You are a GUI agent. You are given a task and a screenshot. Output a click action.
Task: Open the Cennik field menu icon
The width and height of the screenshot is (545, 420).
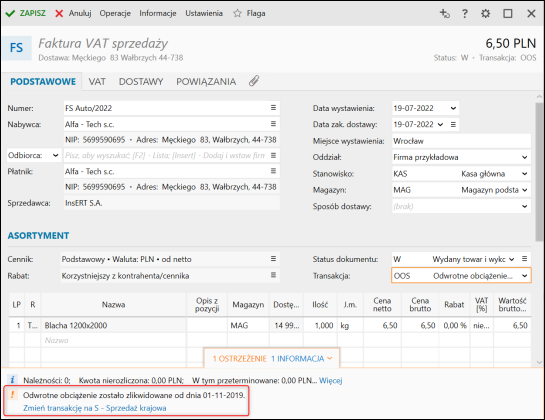[274, 259]
